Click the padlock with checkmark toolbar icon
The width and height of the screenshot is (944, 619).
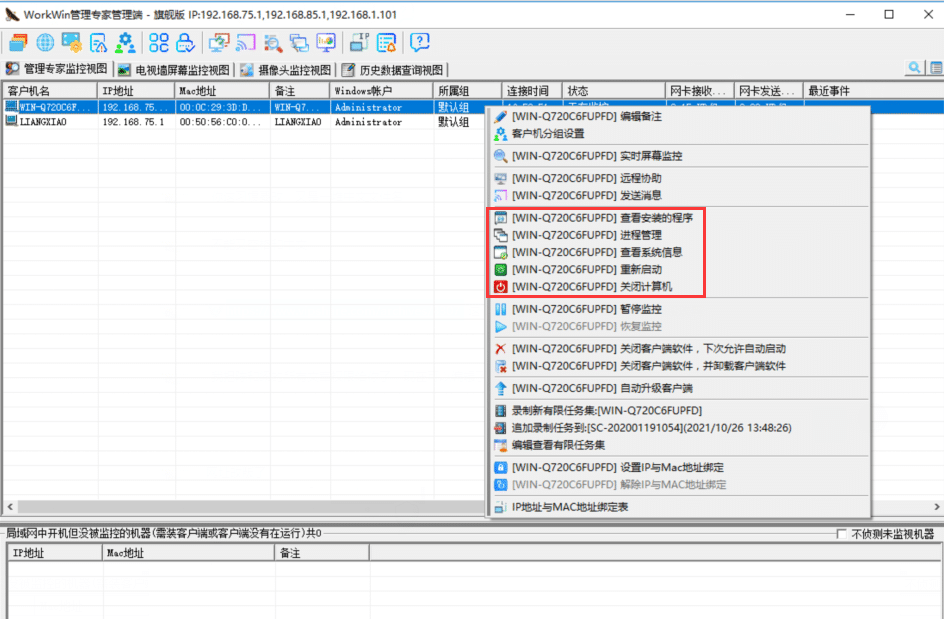(185, 42)
